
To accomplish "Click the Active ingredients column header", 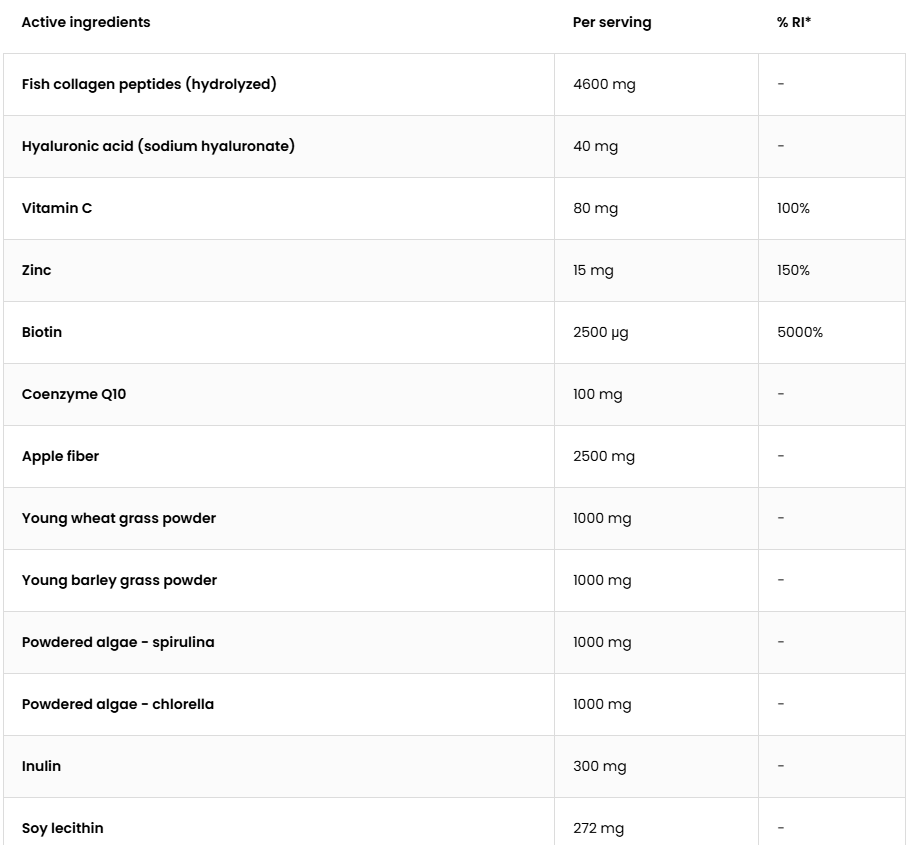I will coord(86,22).
